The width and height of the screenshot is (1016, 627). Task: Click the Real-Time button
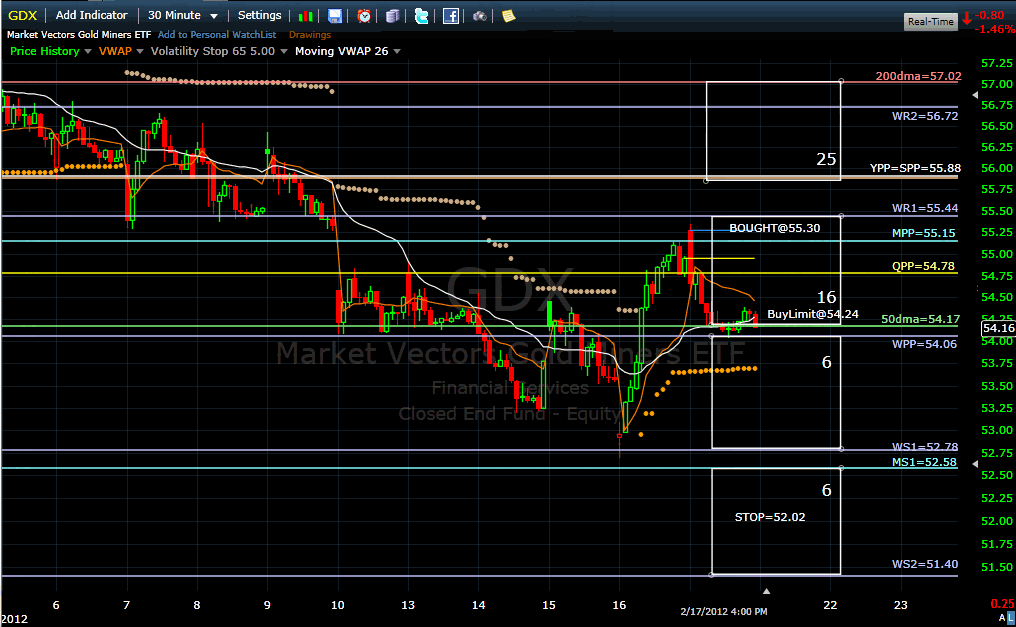point(930,21)
